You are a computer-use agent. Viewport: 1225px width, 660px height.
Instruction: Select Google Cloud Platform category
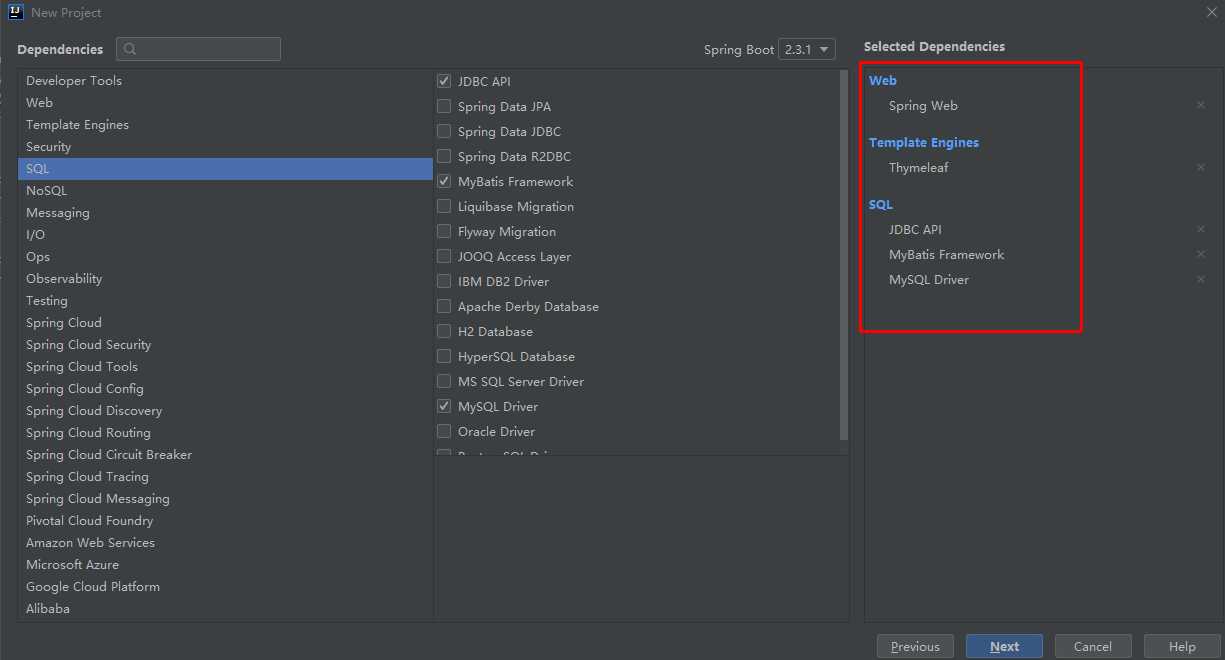[225, 586]
